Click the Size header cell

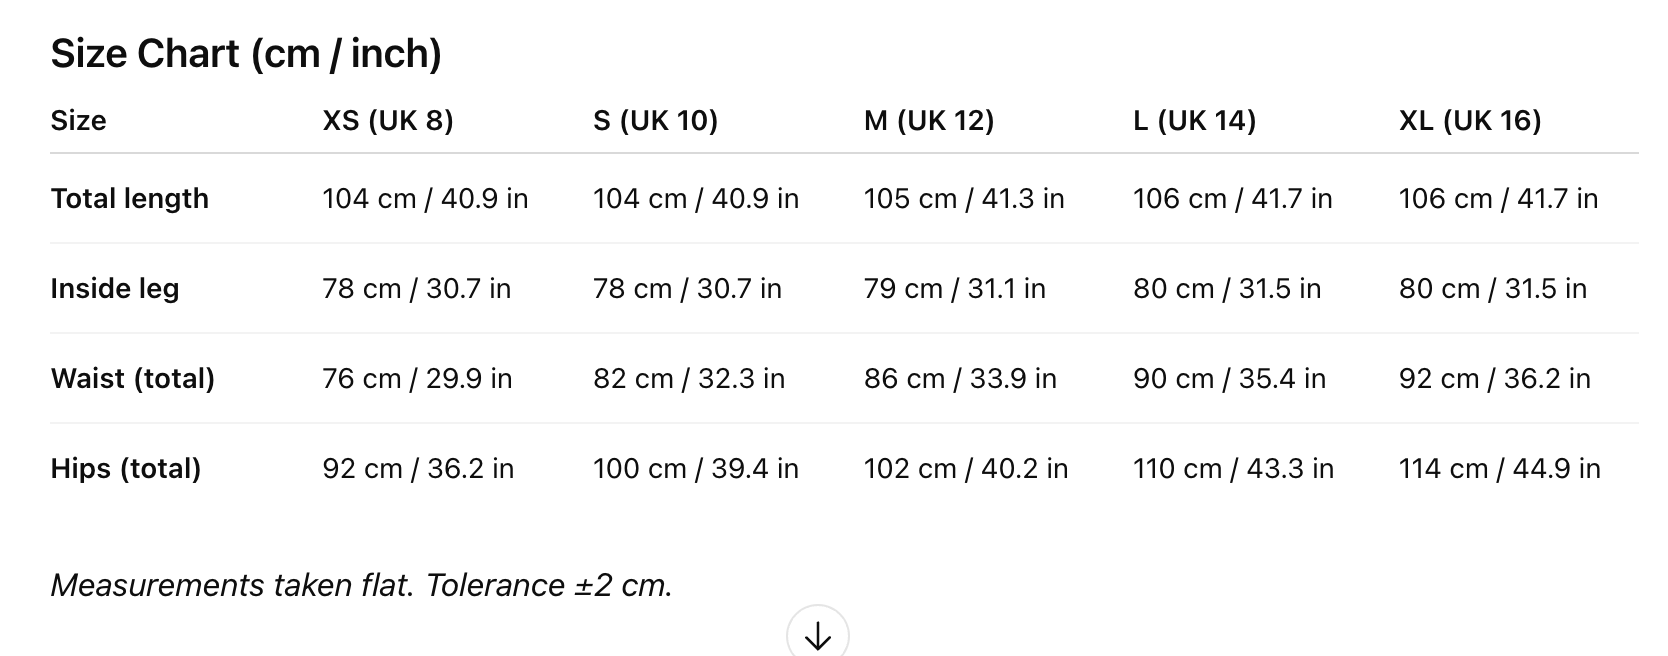click(78, 121)
